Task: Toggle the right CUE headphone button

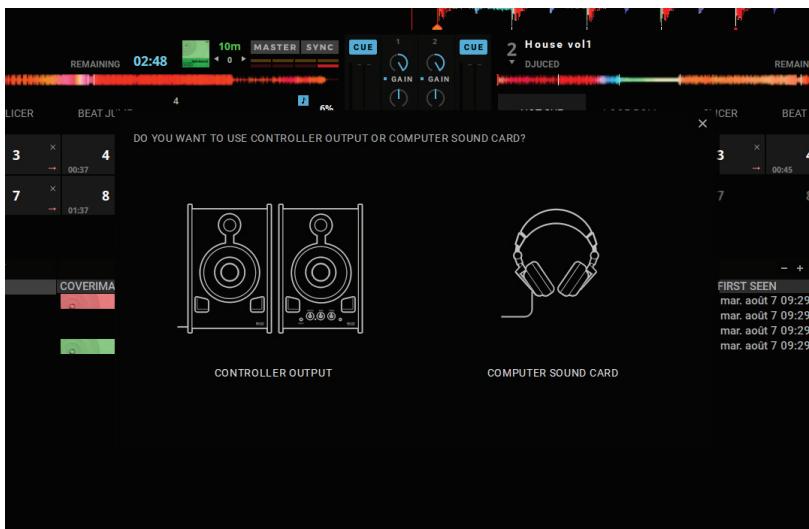Action: (x=473, y=47)
